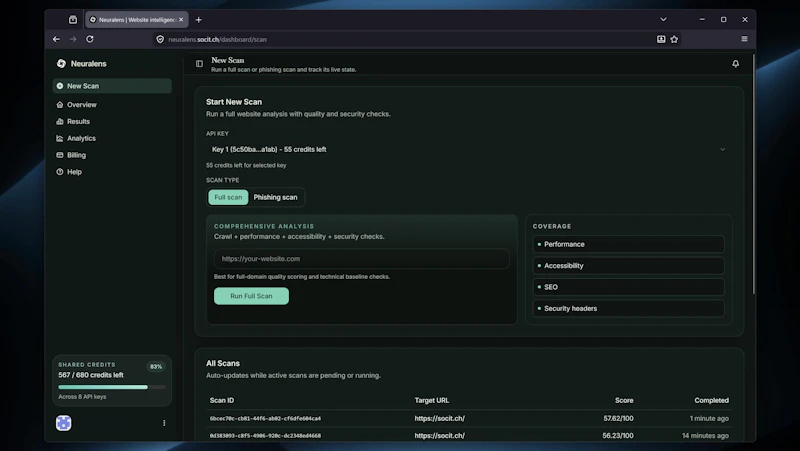Screen dimensions: 800x451
Task: Click the Billing card icon
Action: [x=60, y=155]
